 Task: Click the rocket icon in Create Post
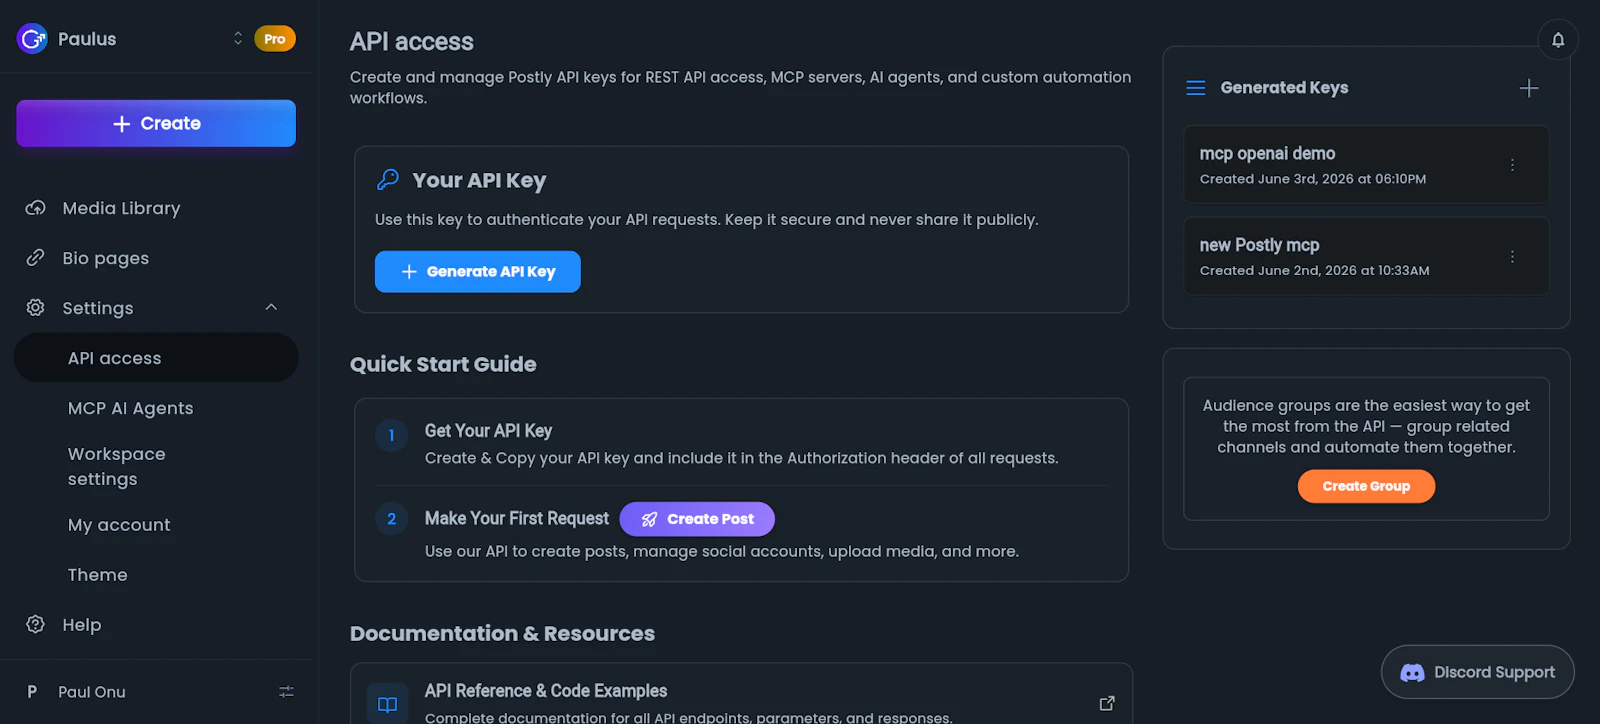coord(649,519)
